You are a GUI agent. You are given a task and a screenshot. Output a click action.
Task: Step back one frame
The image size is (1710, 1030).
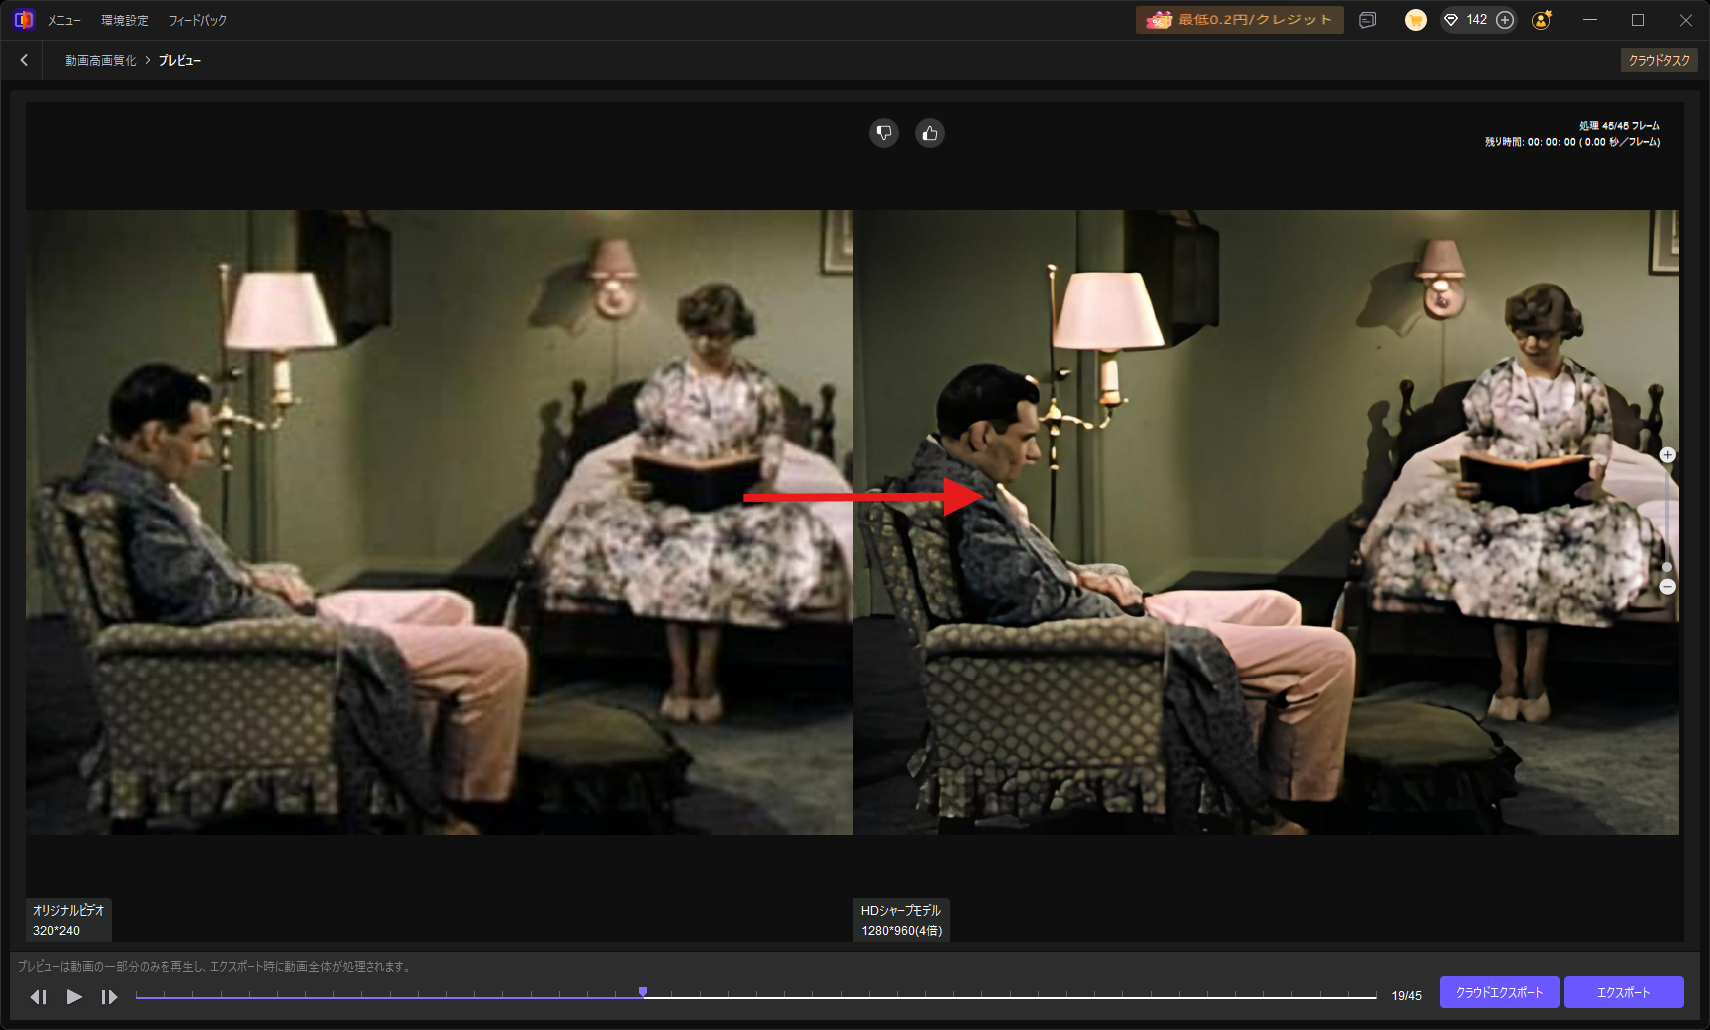pyautogui.click(x=39, y=996)
